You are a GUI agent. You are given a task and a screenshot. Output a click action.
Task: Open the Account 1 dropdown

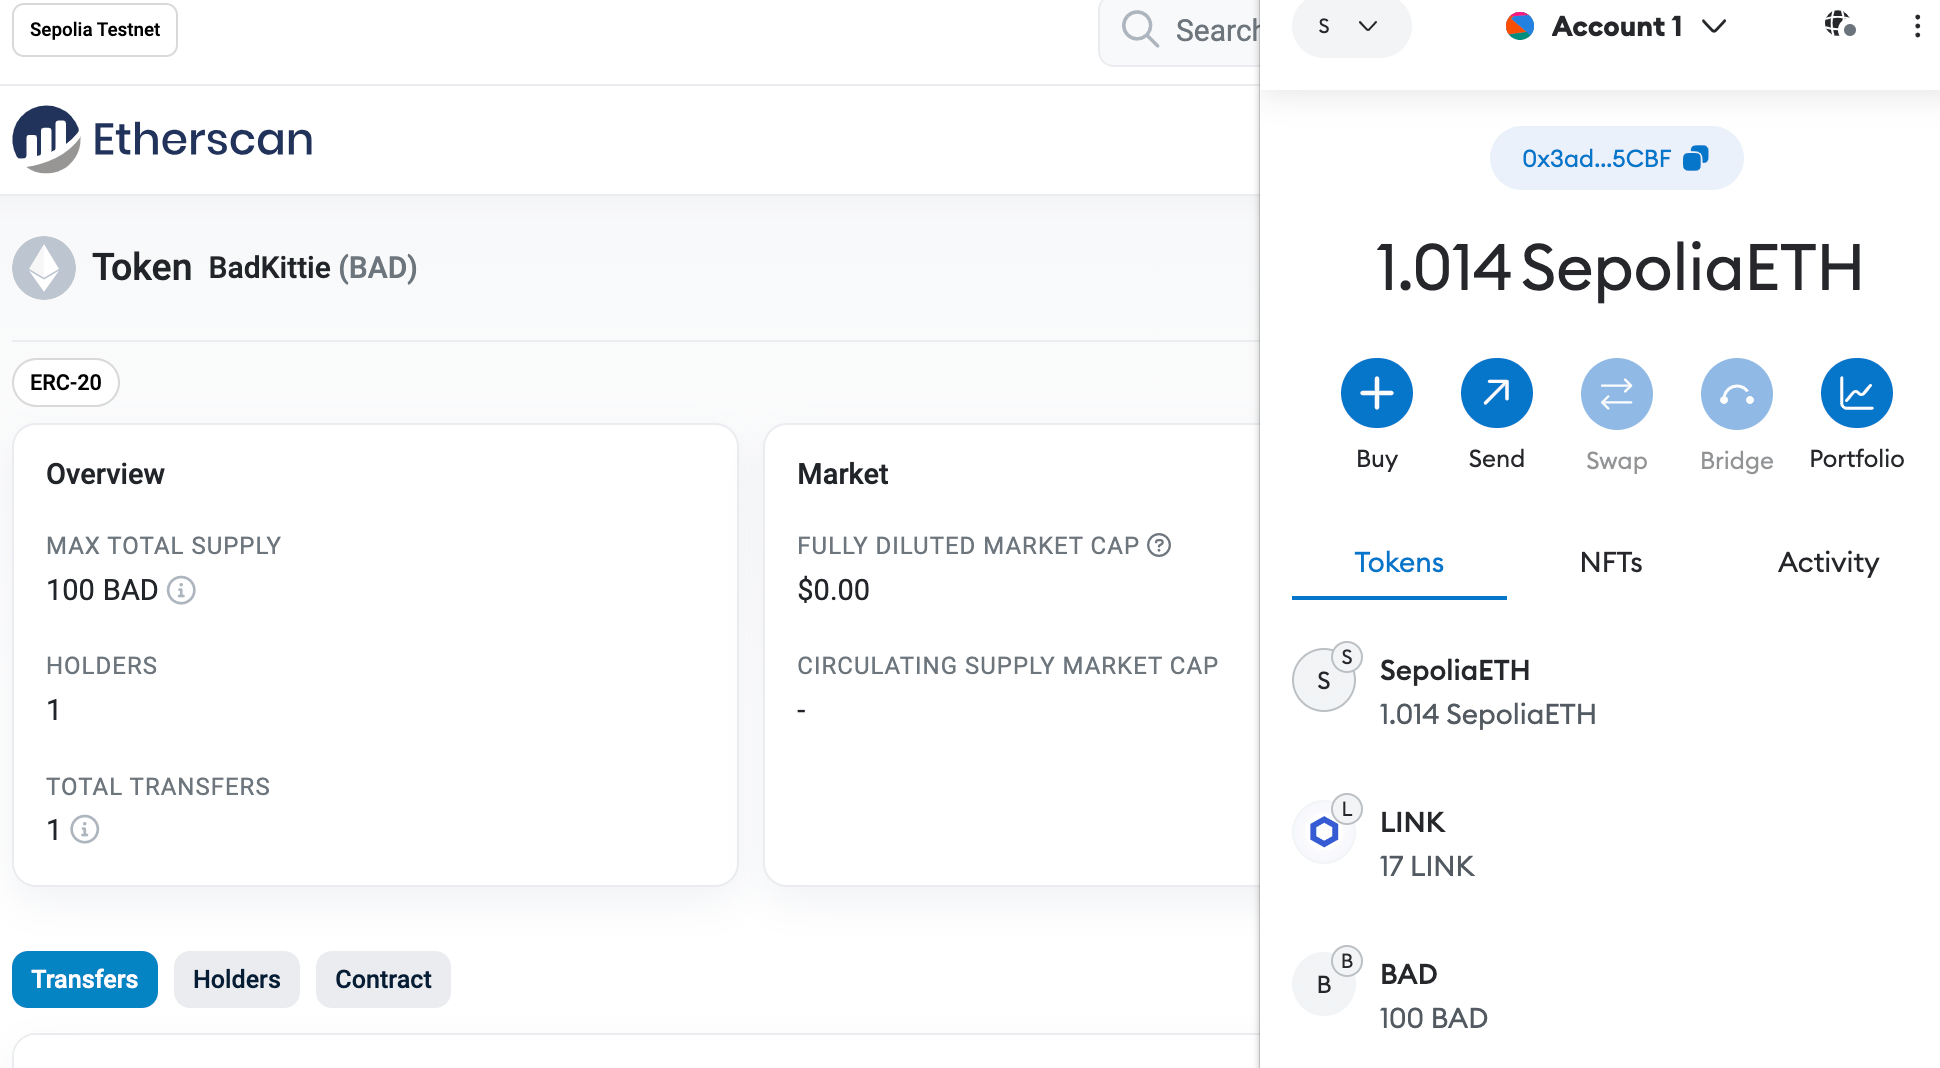1616,27
